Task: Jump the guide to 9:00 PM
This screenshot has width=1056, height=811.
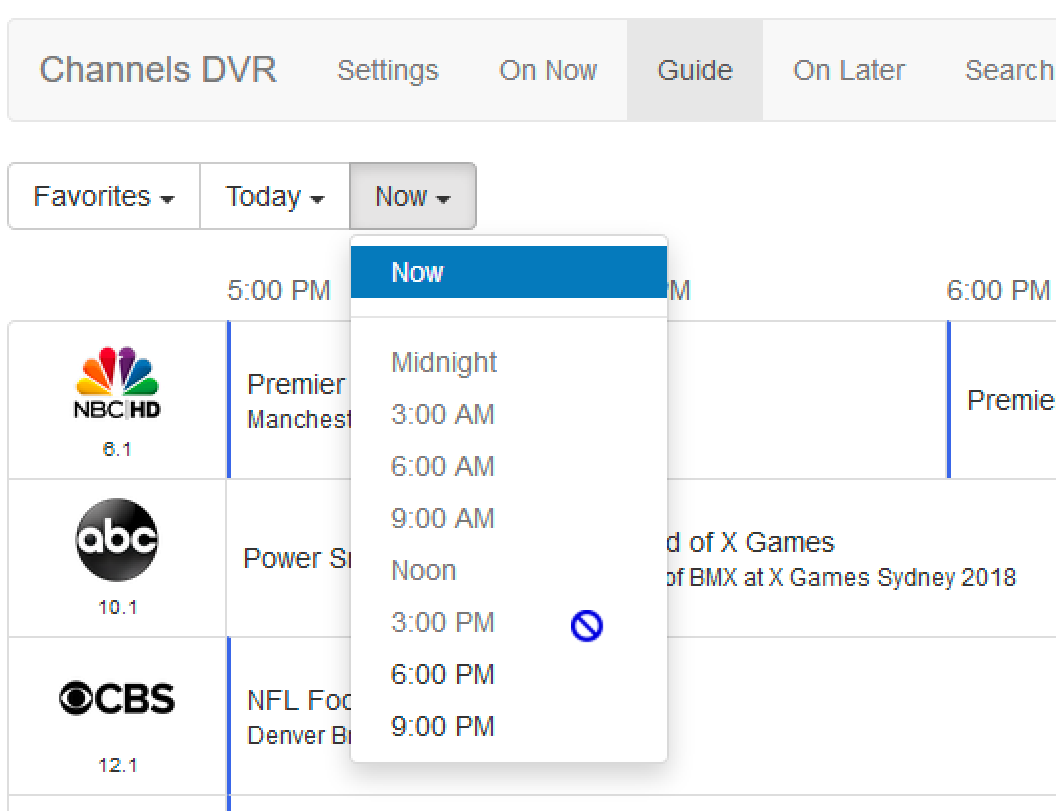Action: tap(443, 726)
